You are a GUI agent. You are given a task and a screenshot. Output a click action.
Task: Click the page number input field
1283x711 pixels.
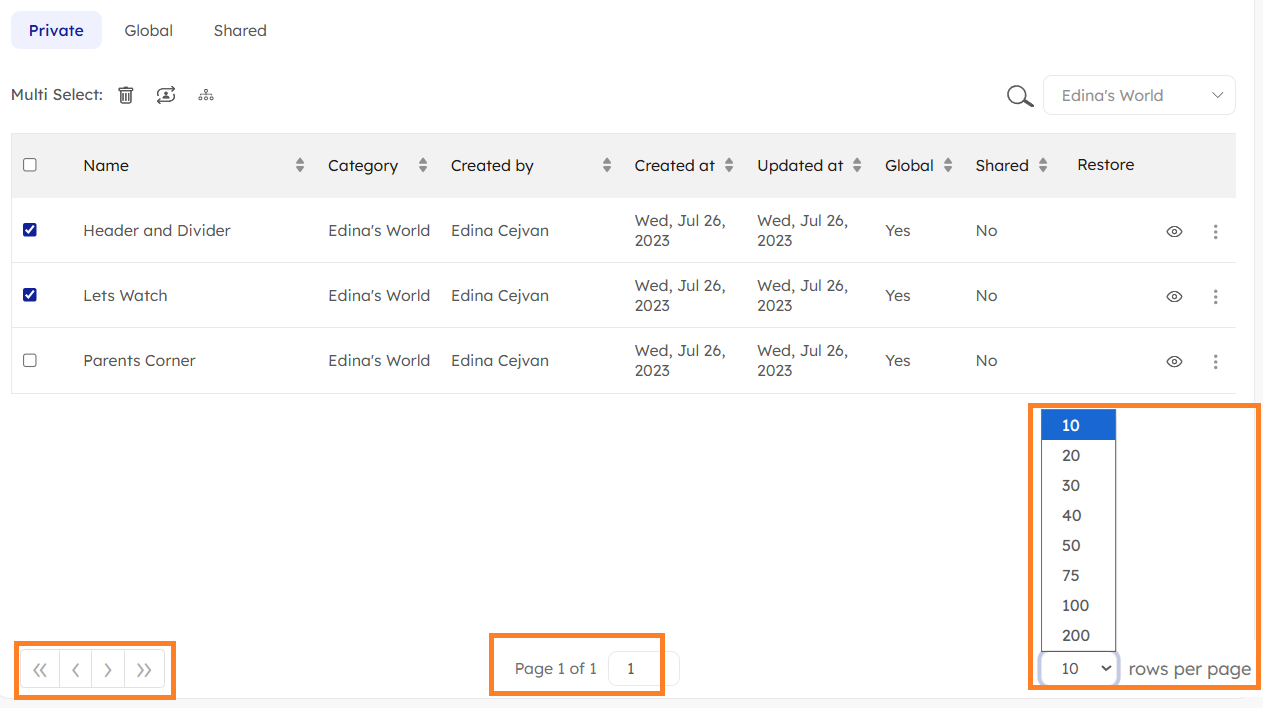[642, 669]
